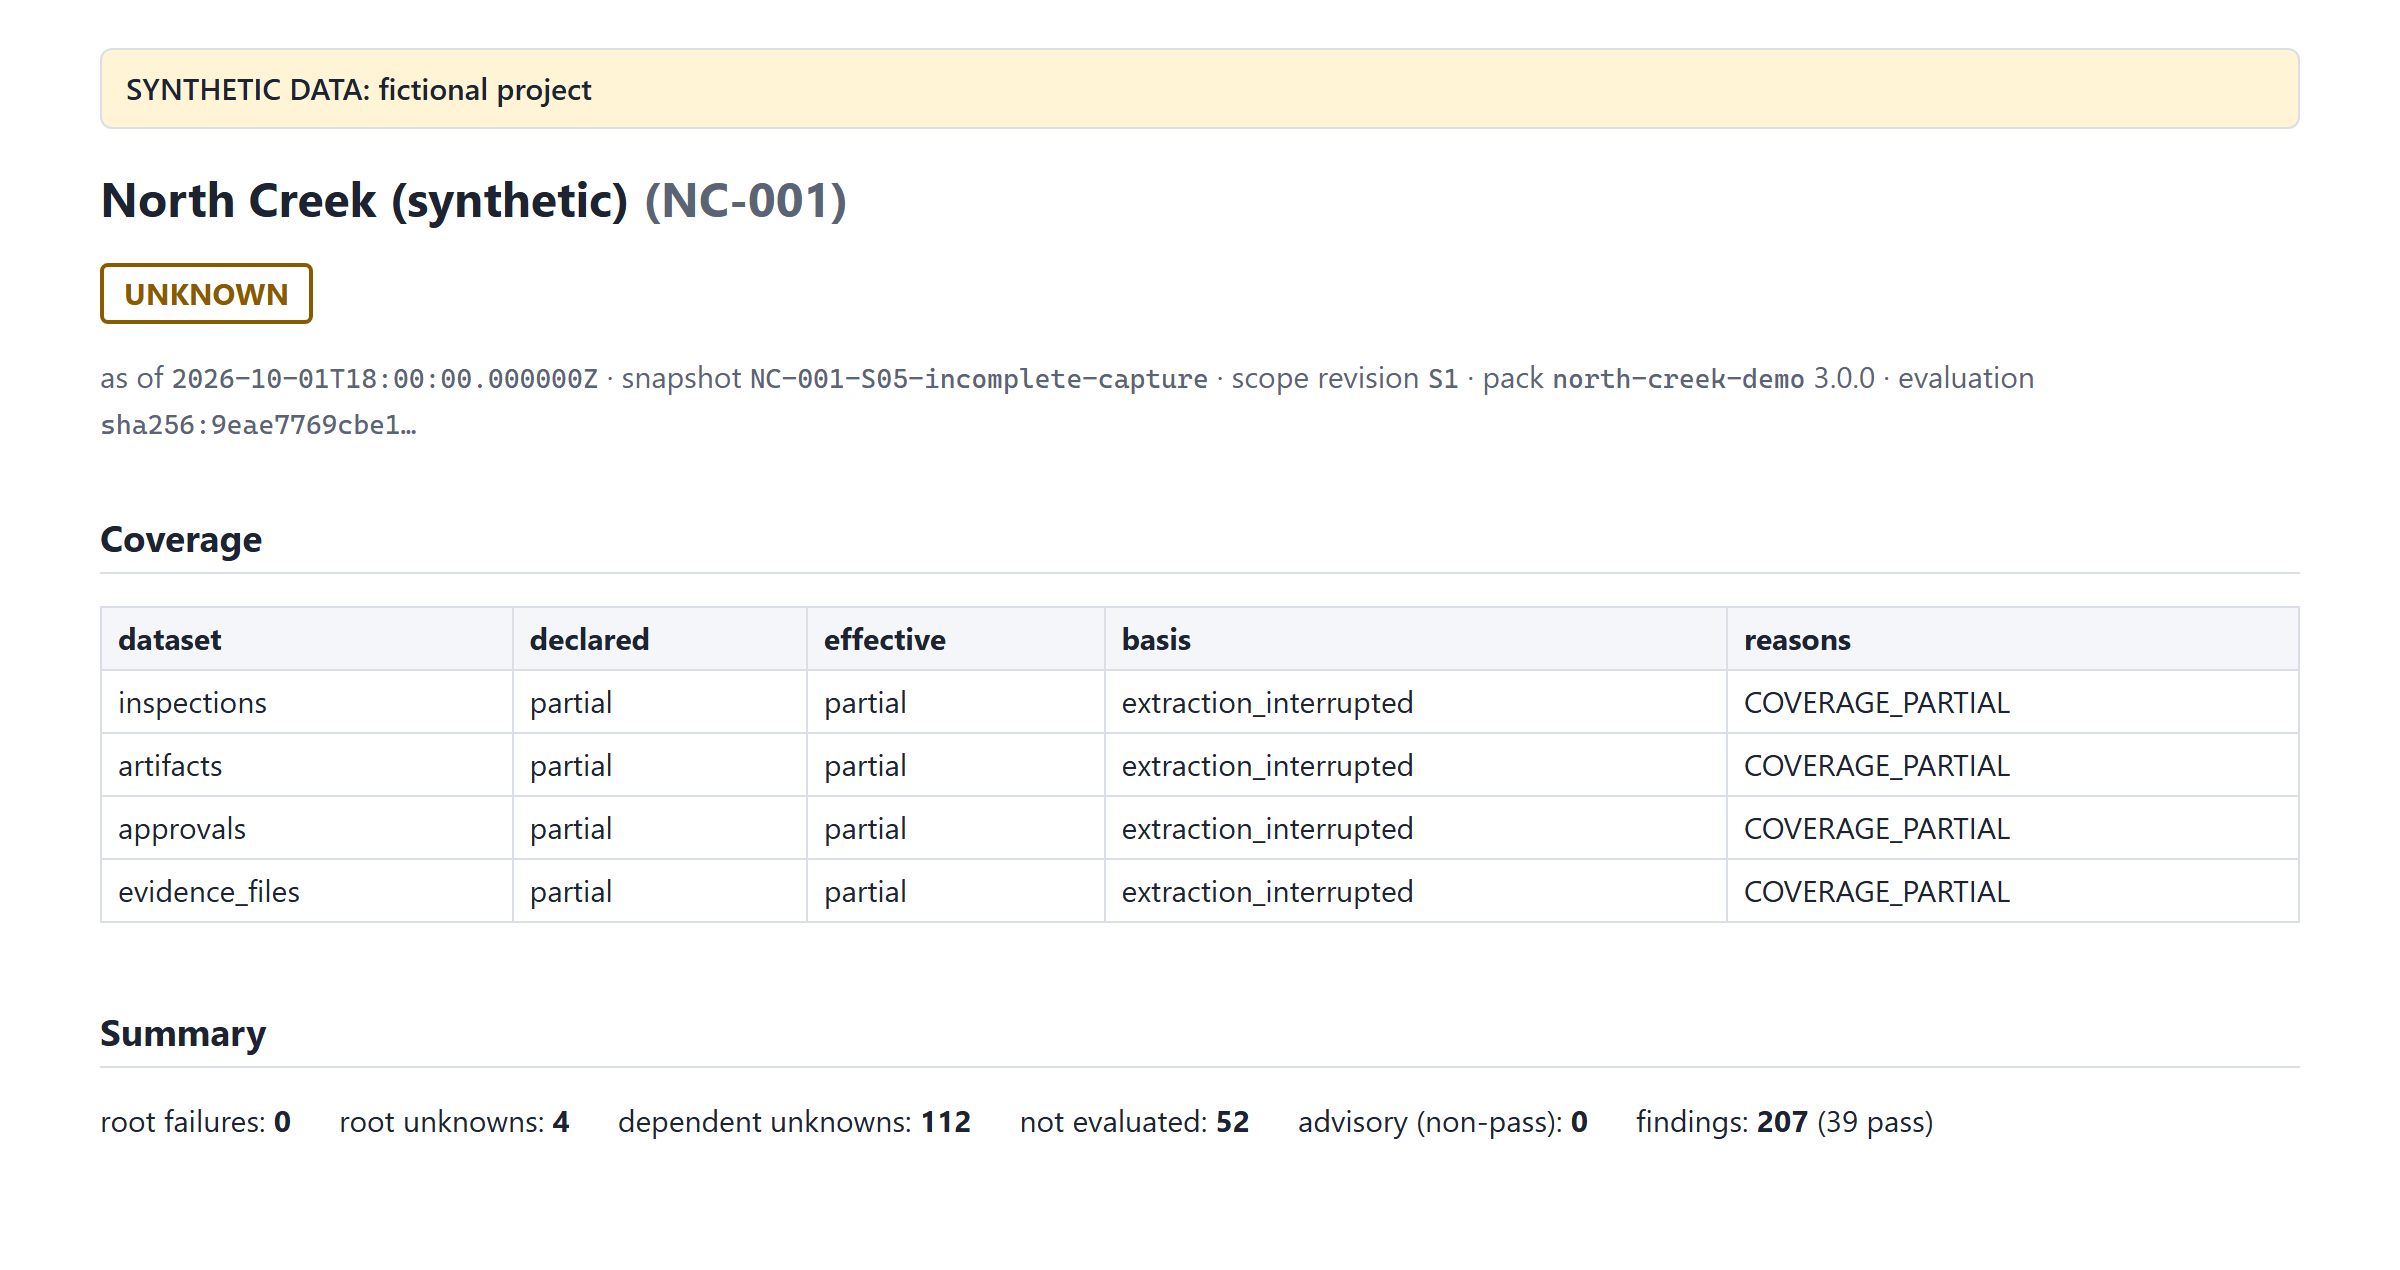Viewport: 2400px width, 1270px height.
Task: Click the UNKNOWN status badge
Action: pyautogui.click(x=206, y=294)
